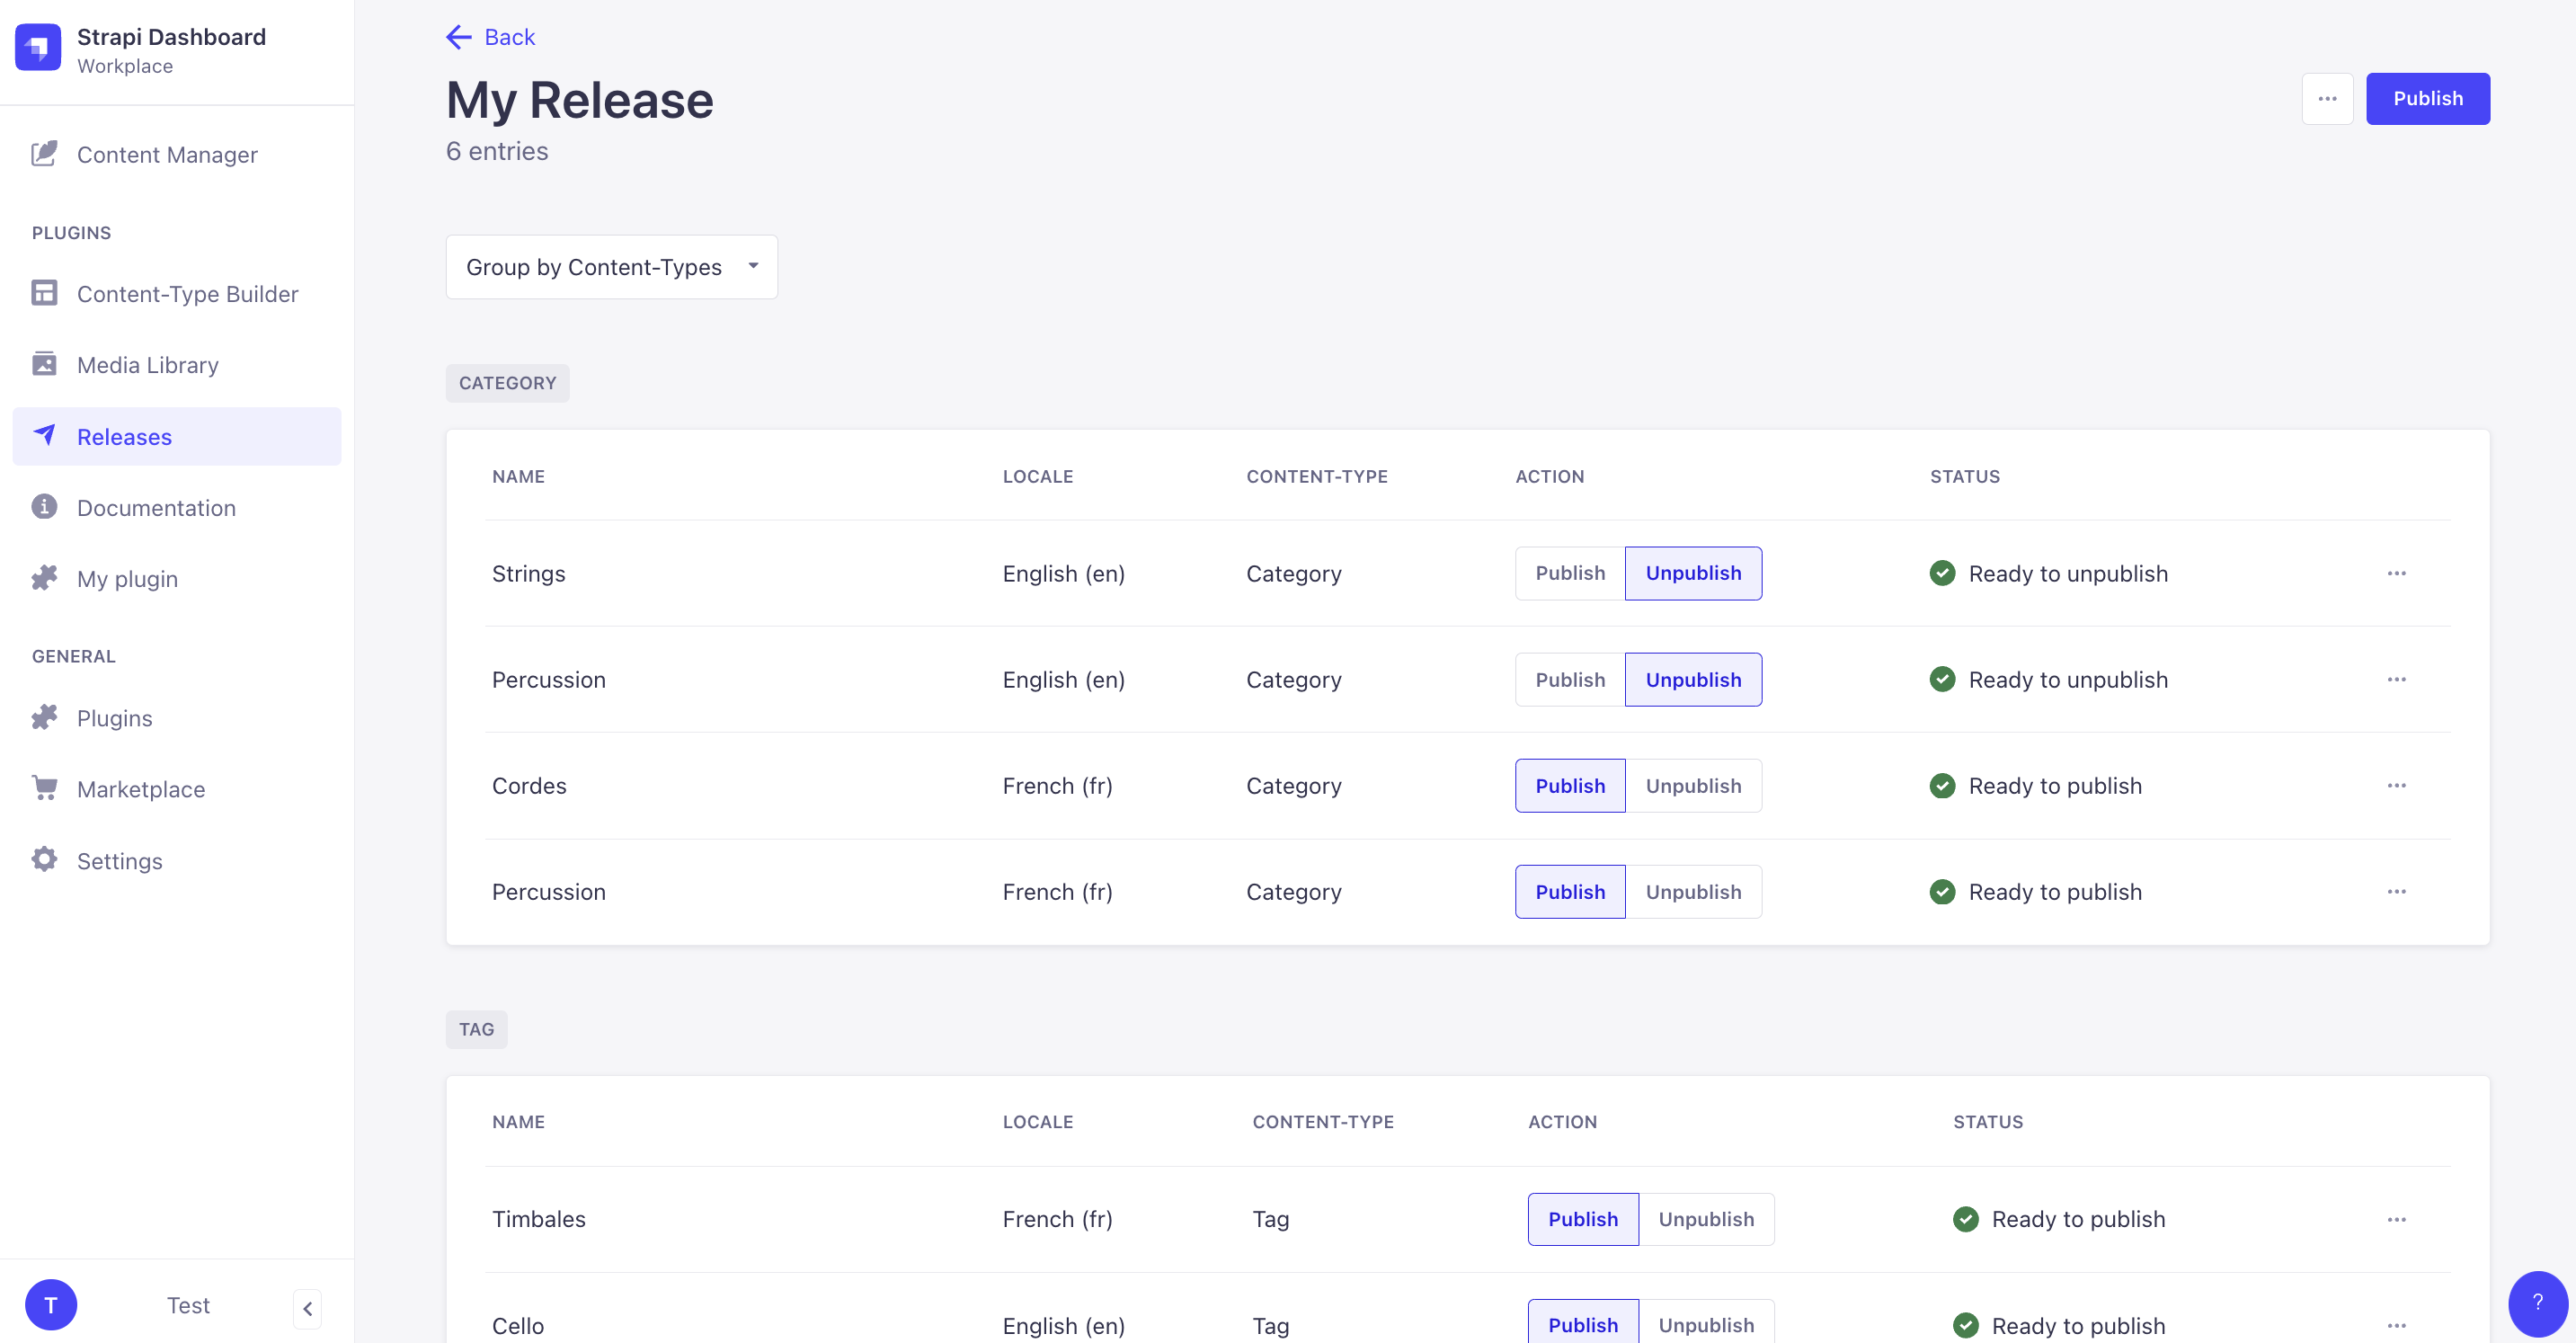Open Settings gear in sidebar

click(x=44, y=860)
